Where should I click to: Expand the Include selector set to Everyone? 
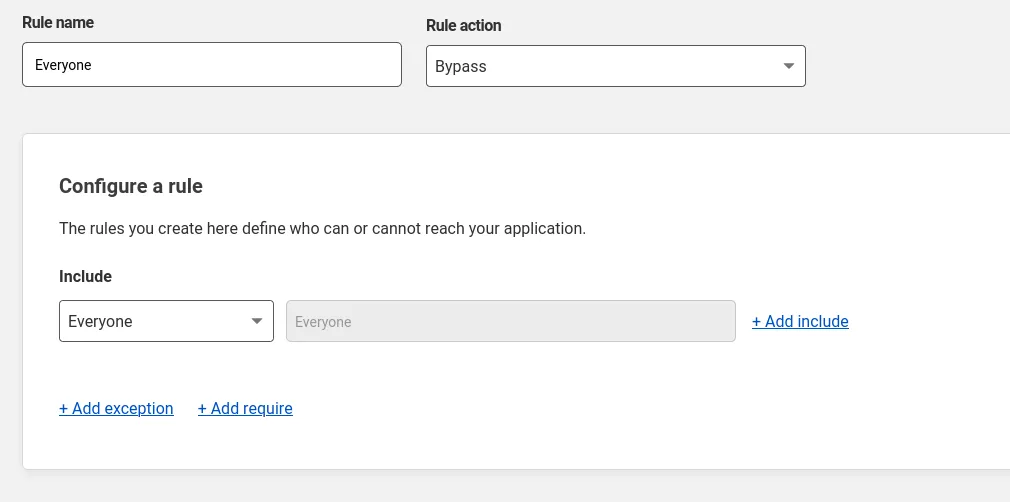click(x=166, y=321)
